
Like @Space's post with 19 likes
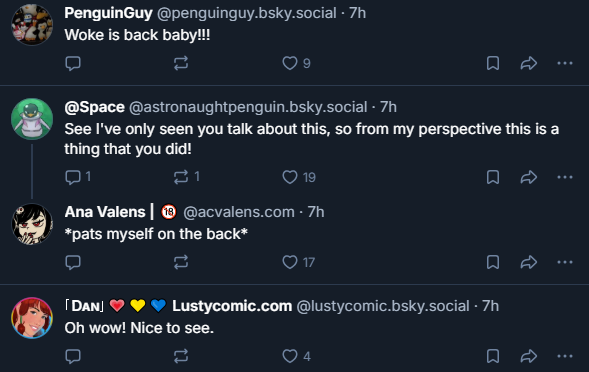299,177
